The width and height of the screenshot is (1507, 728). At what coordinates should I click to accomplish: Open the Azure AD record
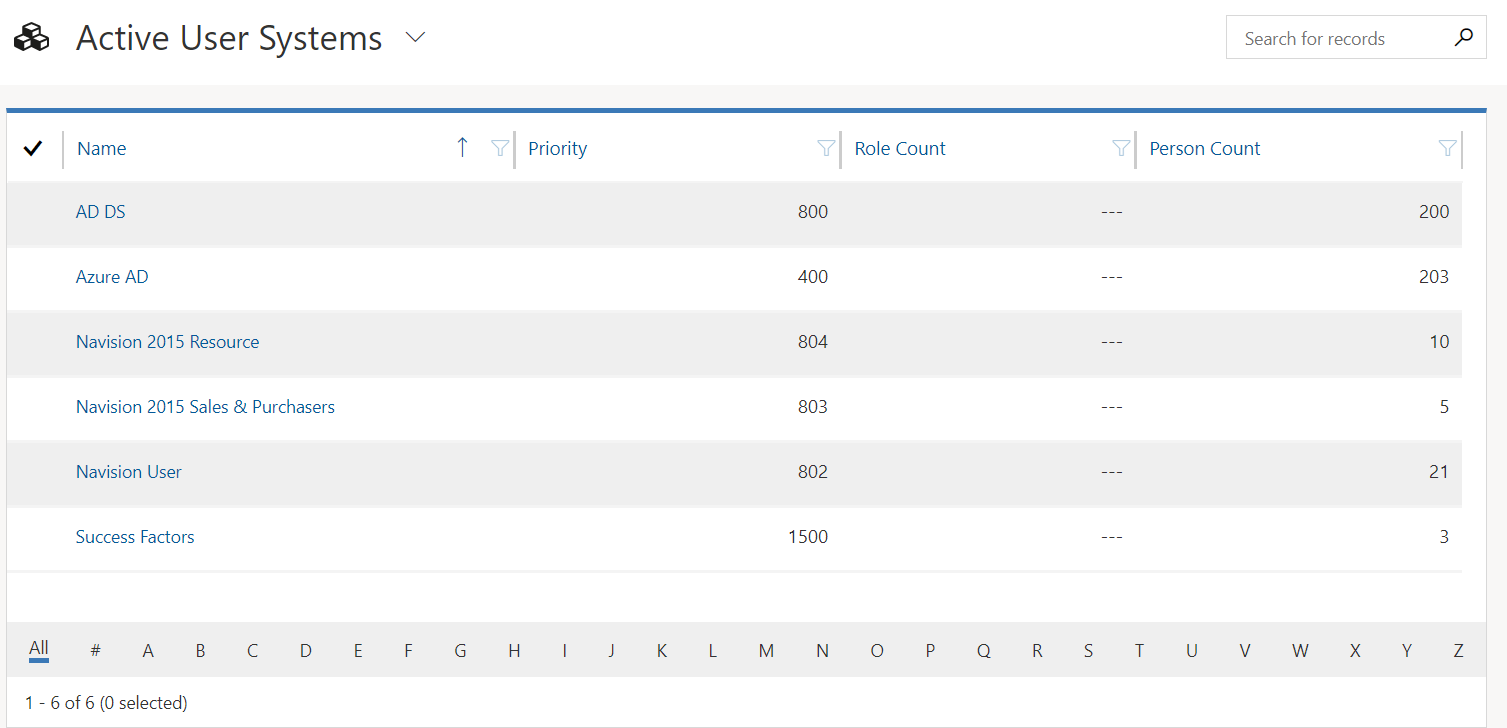point(112,277)
